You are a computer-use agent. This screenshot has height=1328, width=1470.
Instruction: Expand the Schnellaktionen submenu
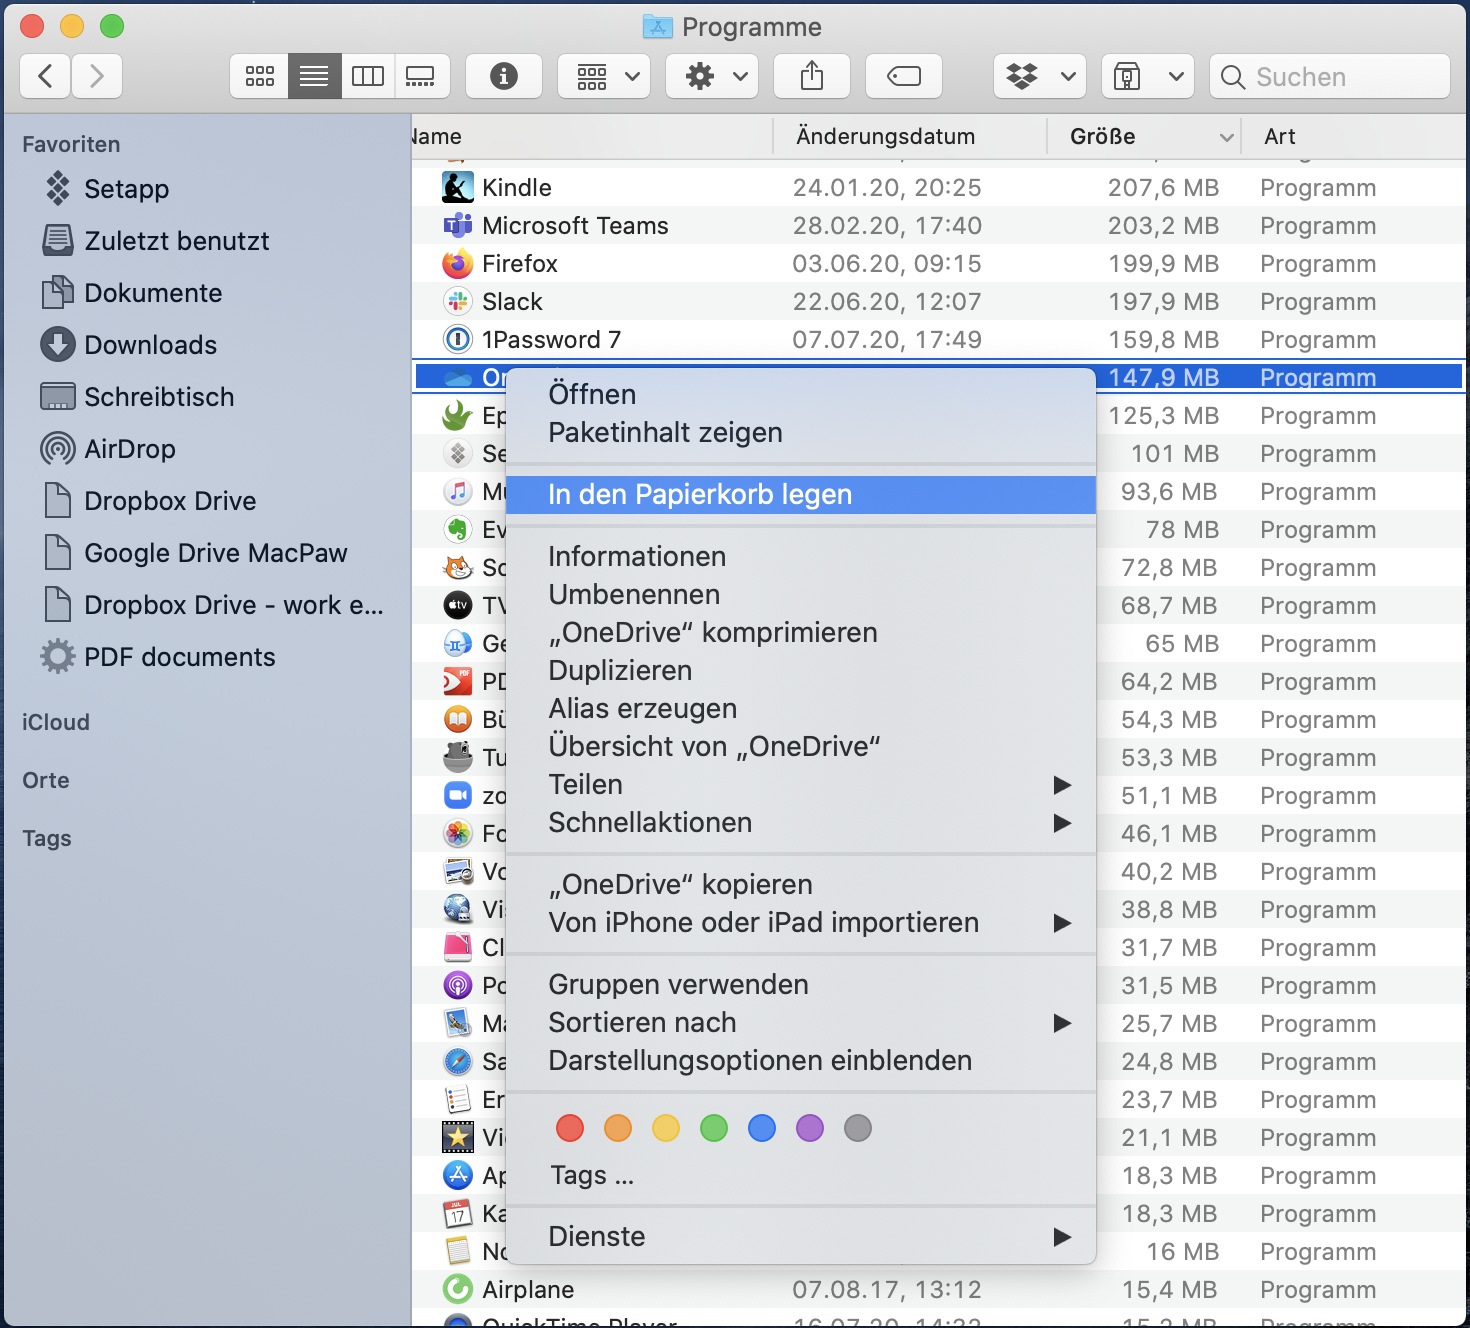(x=801, y=822)
